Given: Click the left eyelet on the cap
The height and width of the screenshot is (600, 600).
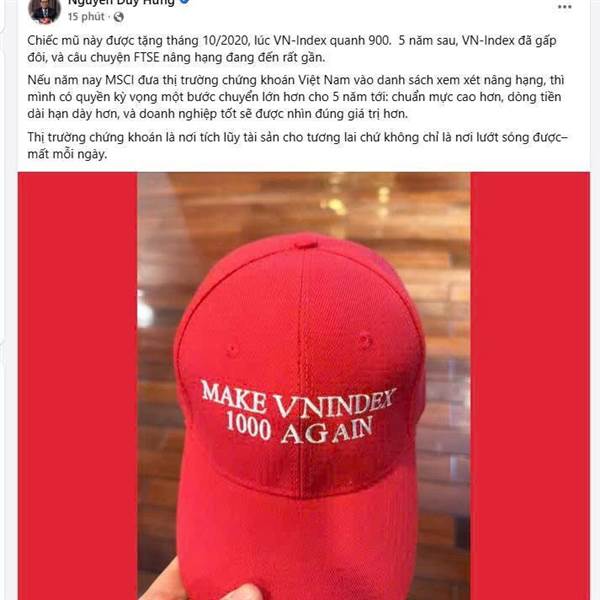Looking at the screenshot, I should point(232,351).
